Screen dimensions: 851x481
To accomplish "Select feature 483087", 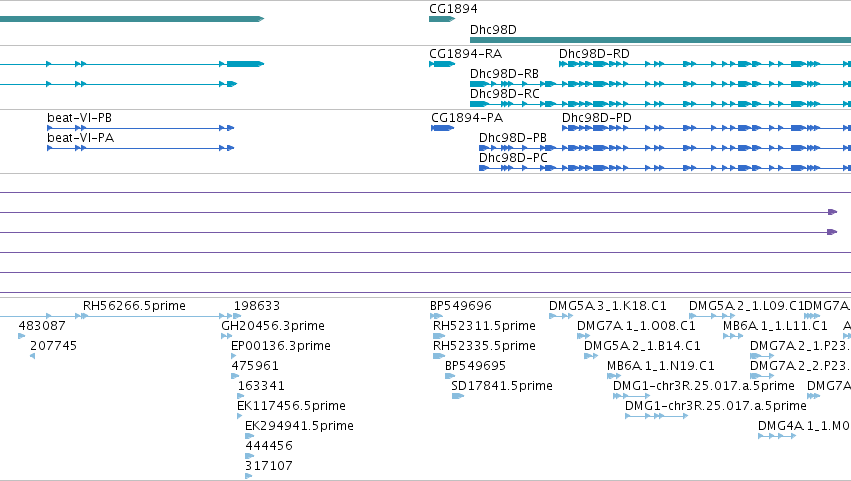I will pyautogui.click(x=42, y=326).
